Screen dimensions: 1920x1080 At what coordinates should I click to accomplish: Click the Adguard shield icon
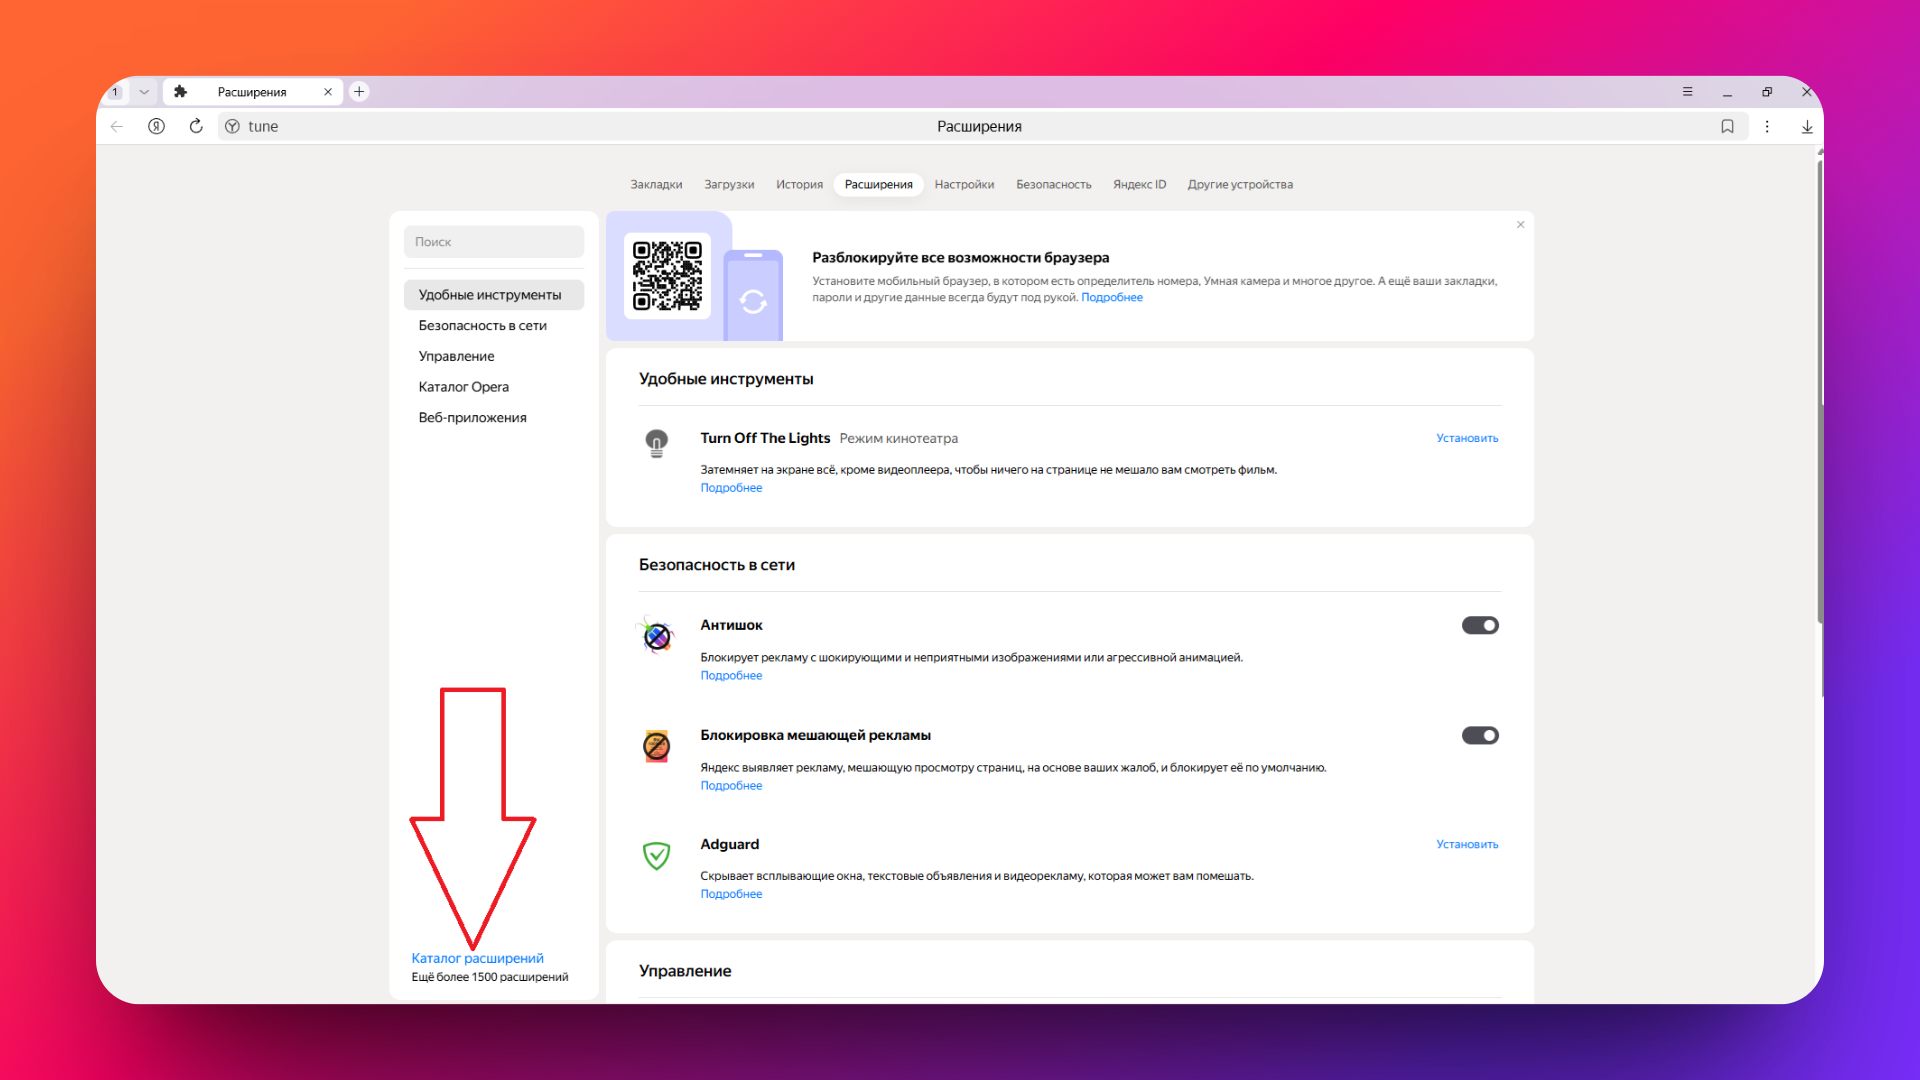656,855
